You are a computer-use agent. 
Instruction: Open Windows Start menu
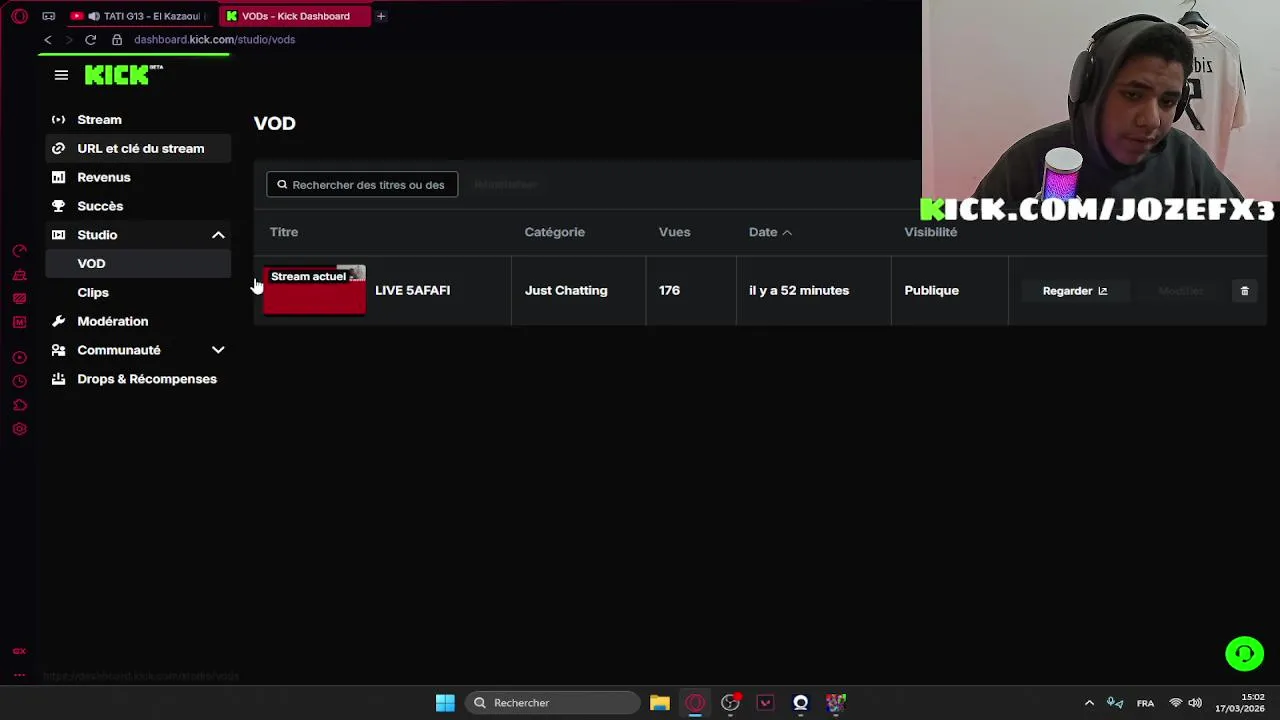click(x=445, y=703)
